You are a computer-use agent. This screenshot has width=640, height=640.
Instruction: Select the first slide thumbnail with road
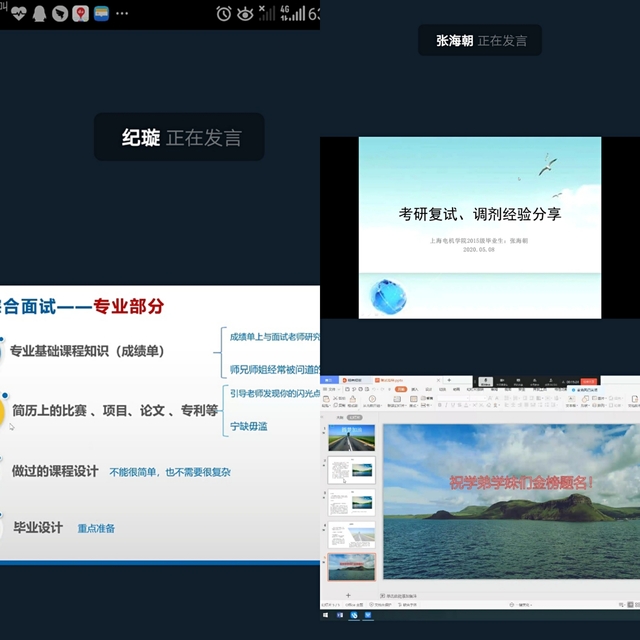tap(352, 437)
